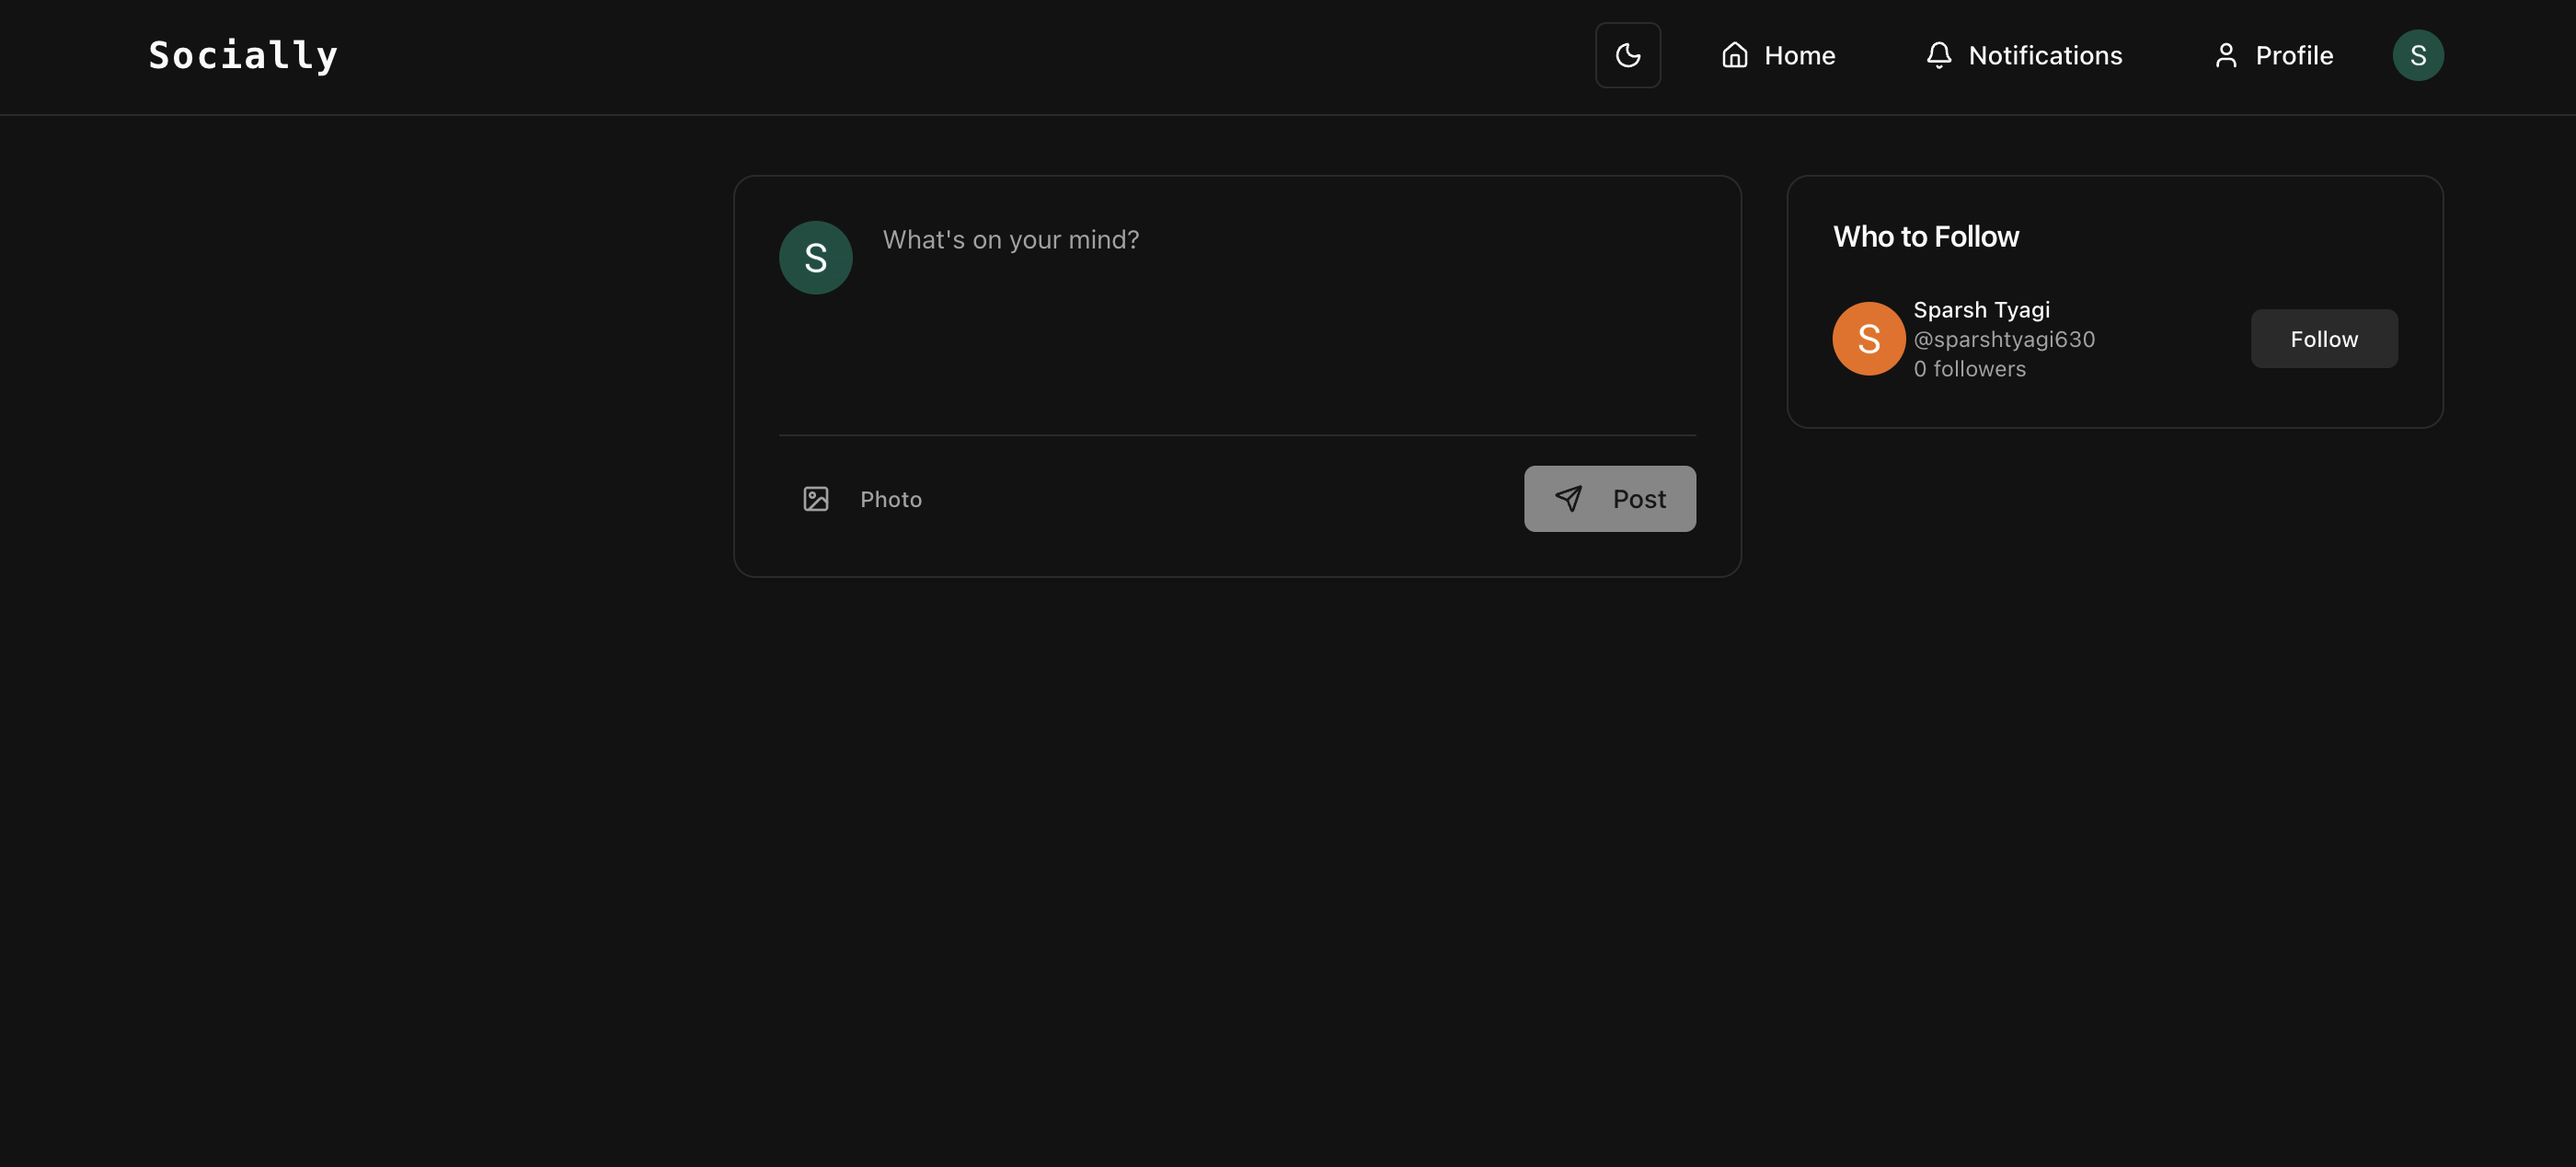Click the Notifications bell icon

(1938, 55)
